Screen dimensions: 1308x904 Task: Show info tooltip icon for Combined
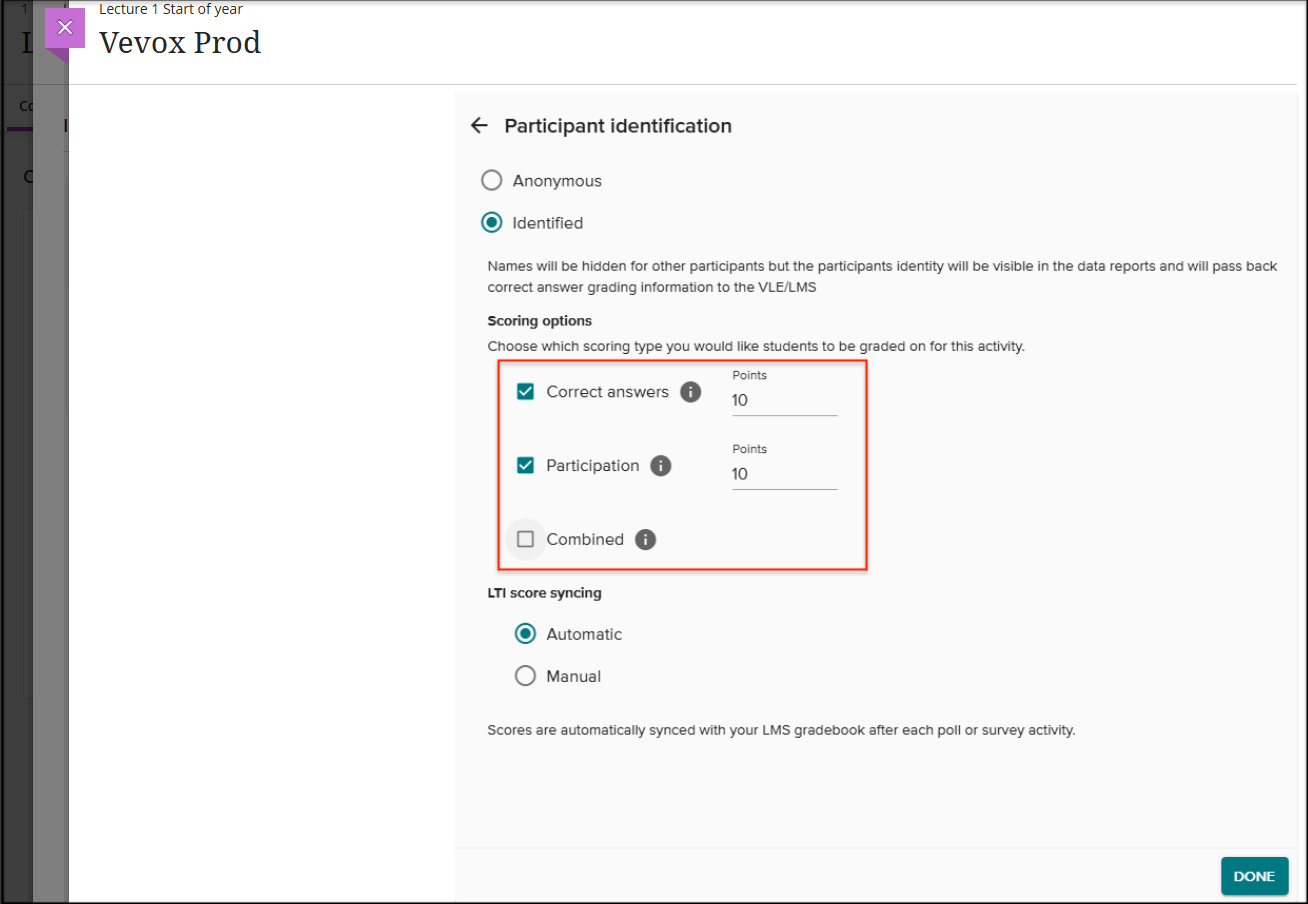coord(645,540)
